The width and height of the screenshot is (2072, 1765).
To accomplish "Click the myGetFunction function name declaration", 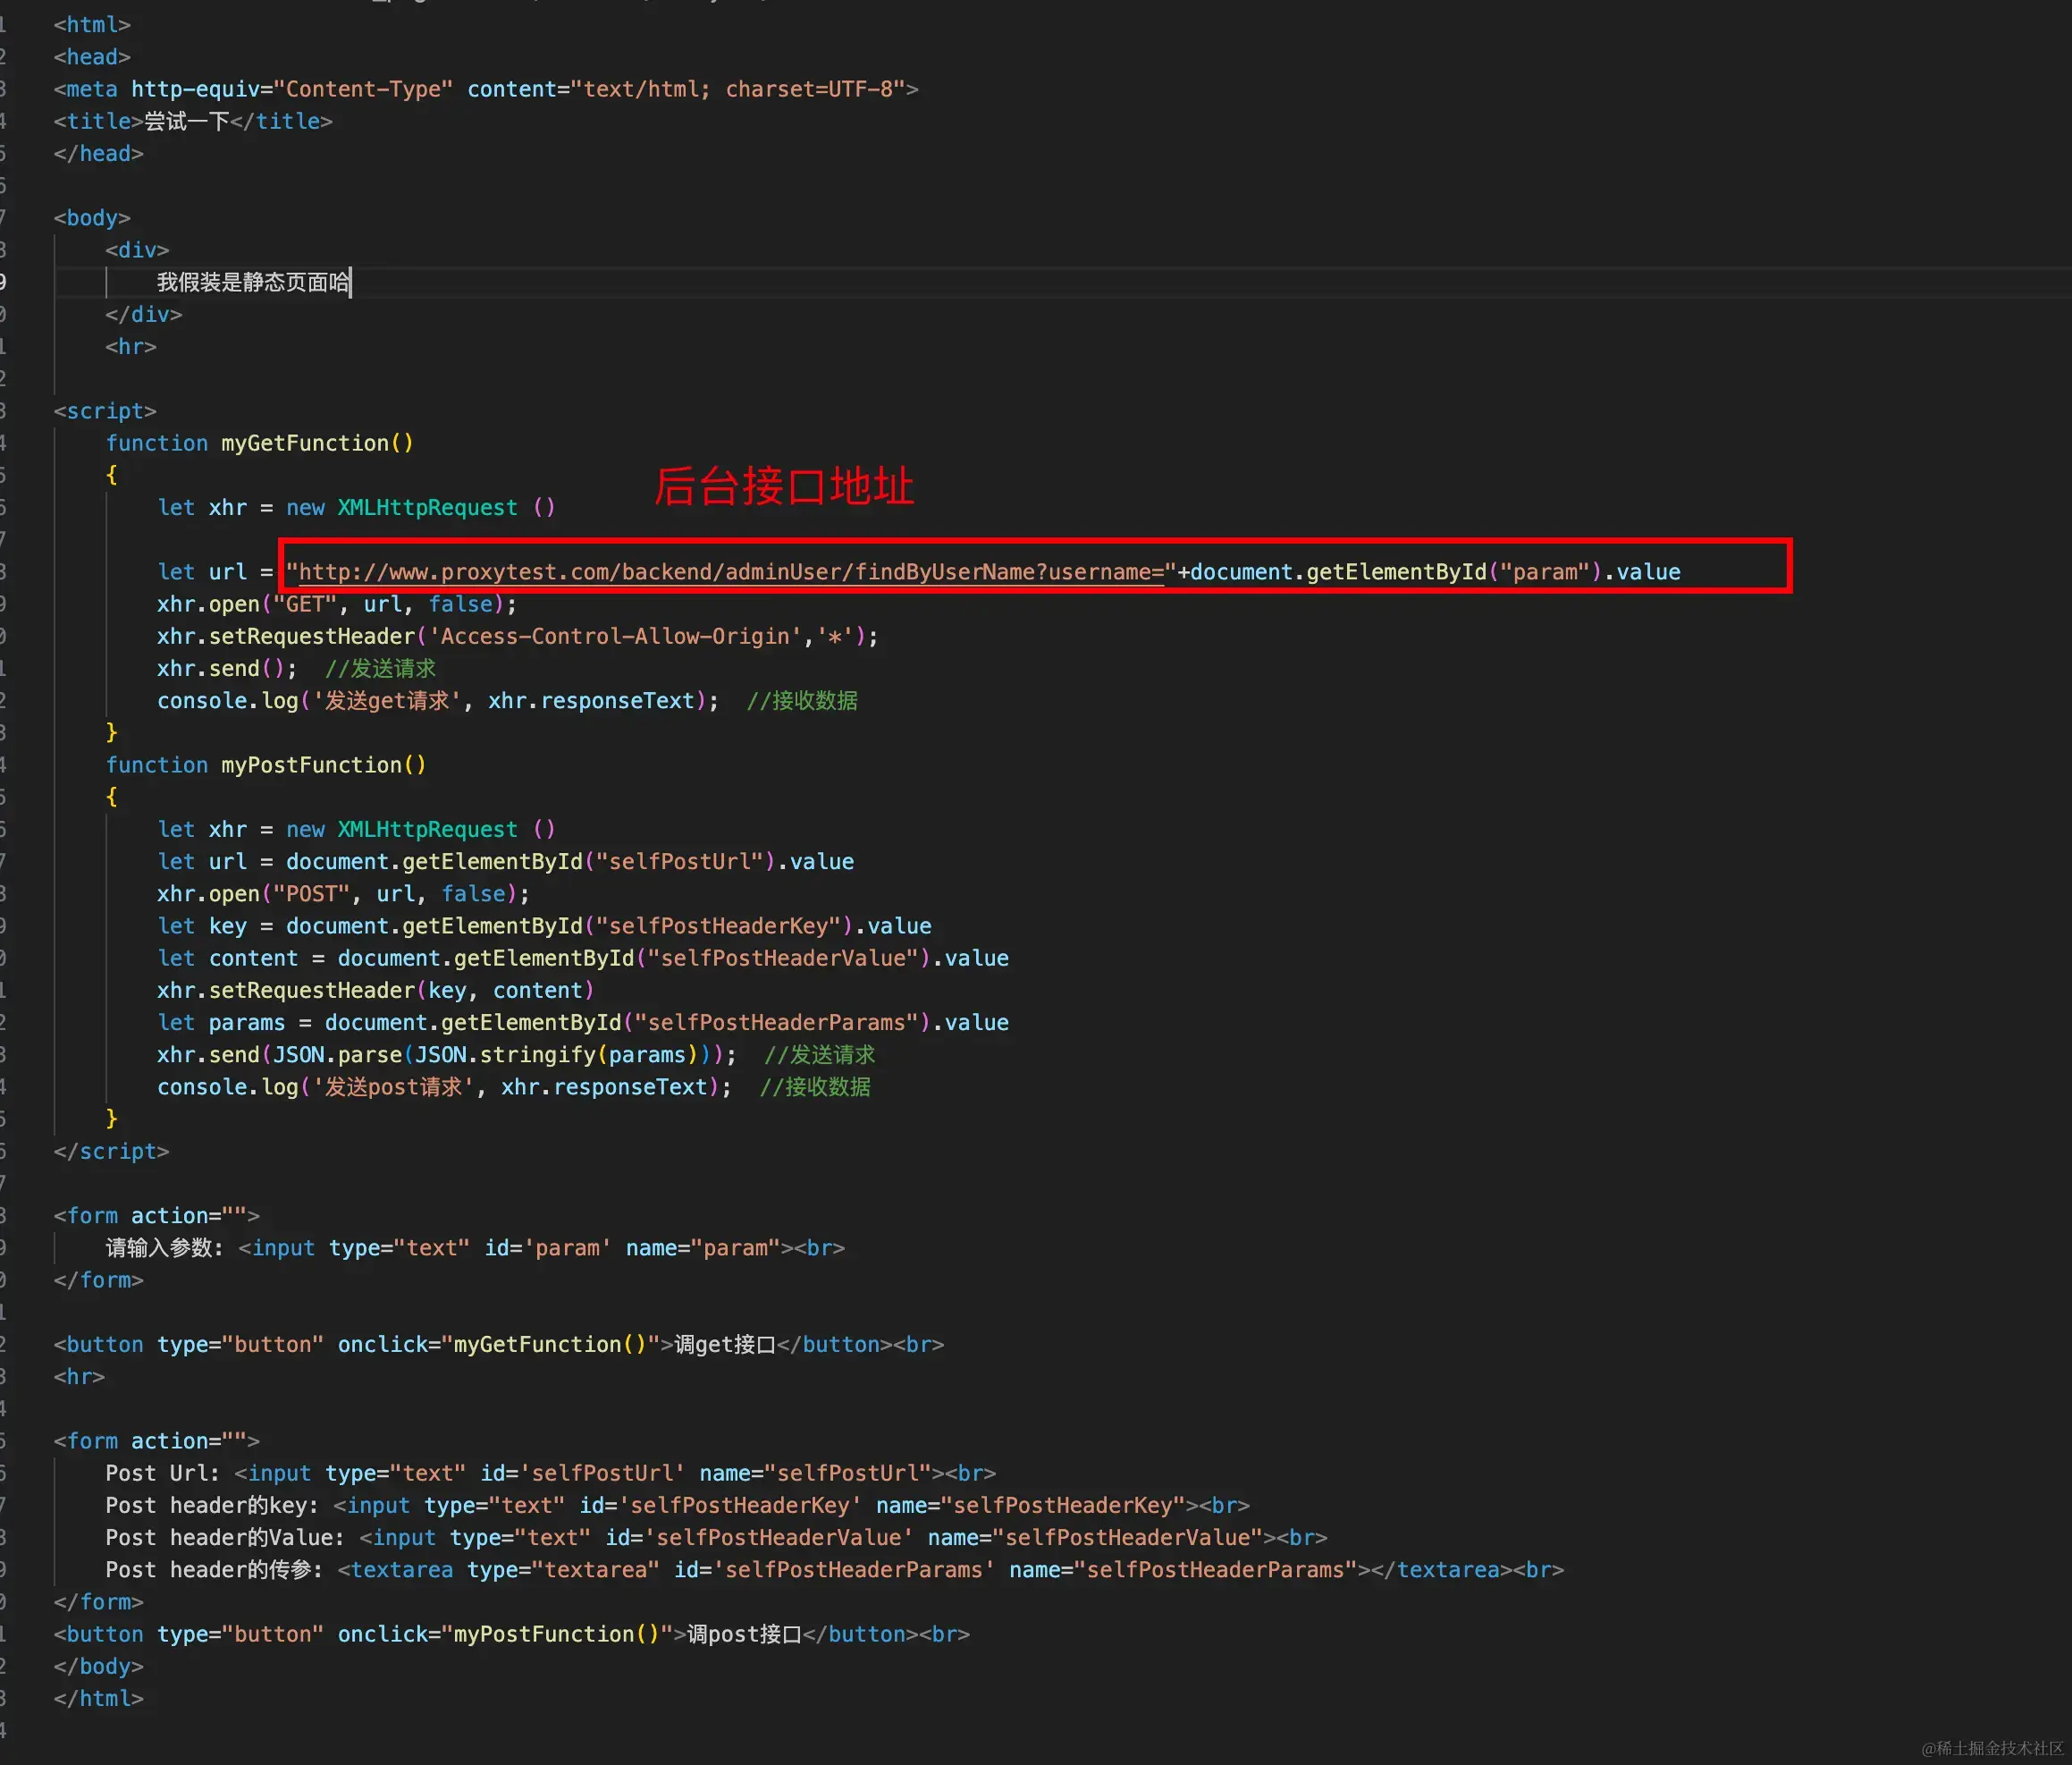I will pos(304,443).
